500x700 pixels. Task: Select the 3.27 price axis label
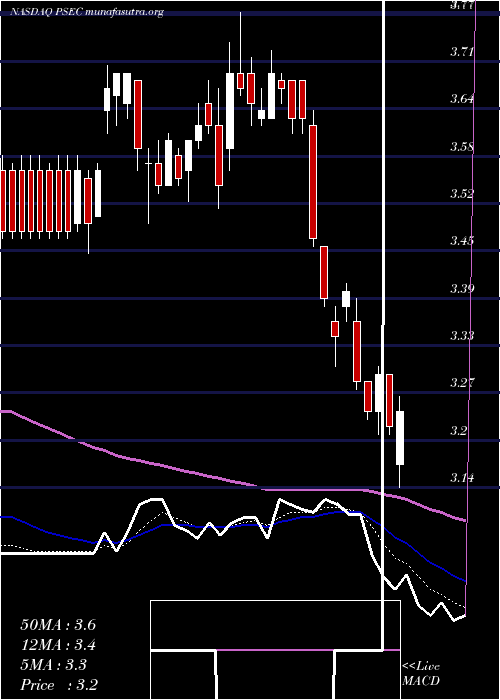pos(462,383)
